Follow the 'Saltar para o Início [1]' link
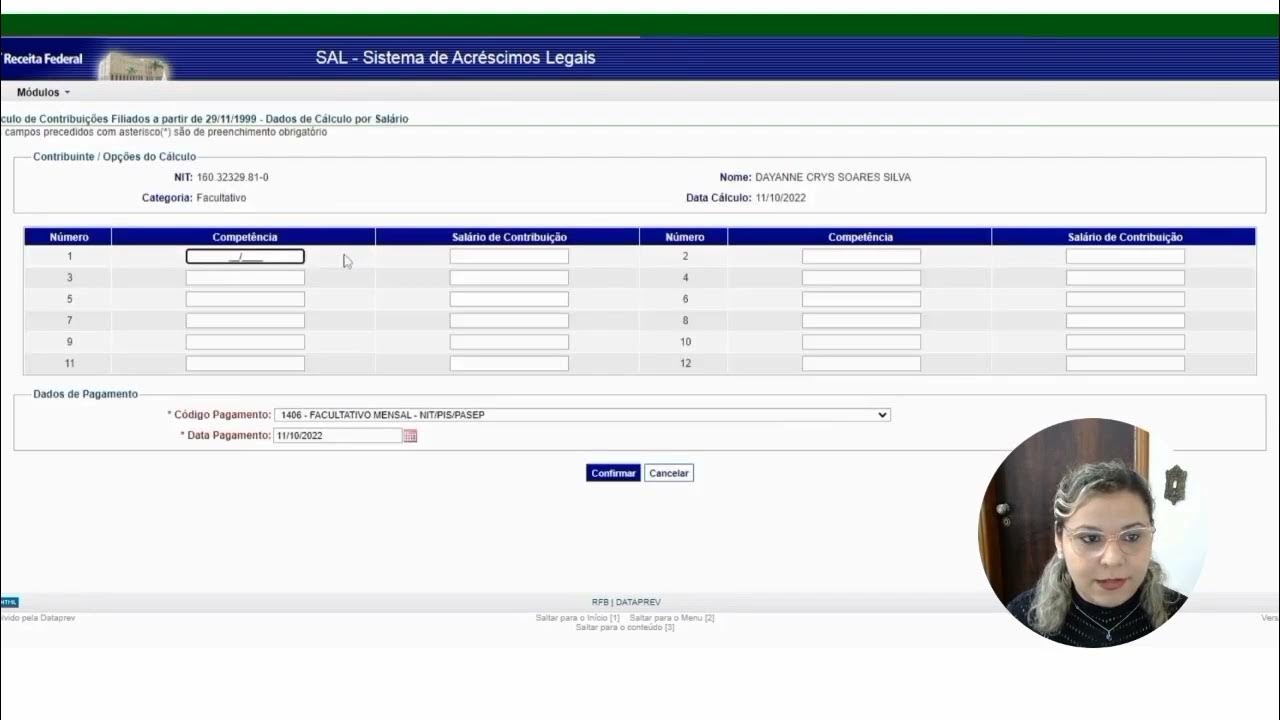Image resolution: width=1280 pixels, height=720 pixels. tap(577, 618)
